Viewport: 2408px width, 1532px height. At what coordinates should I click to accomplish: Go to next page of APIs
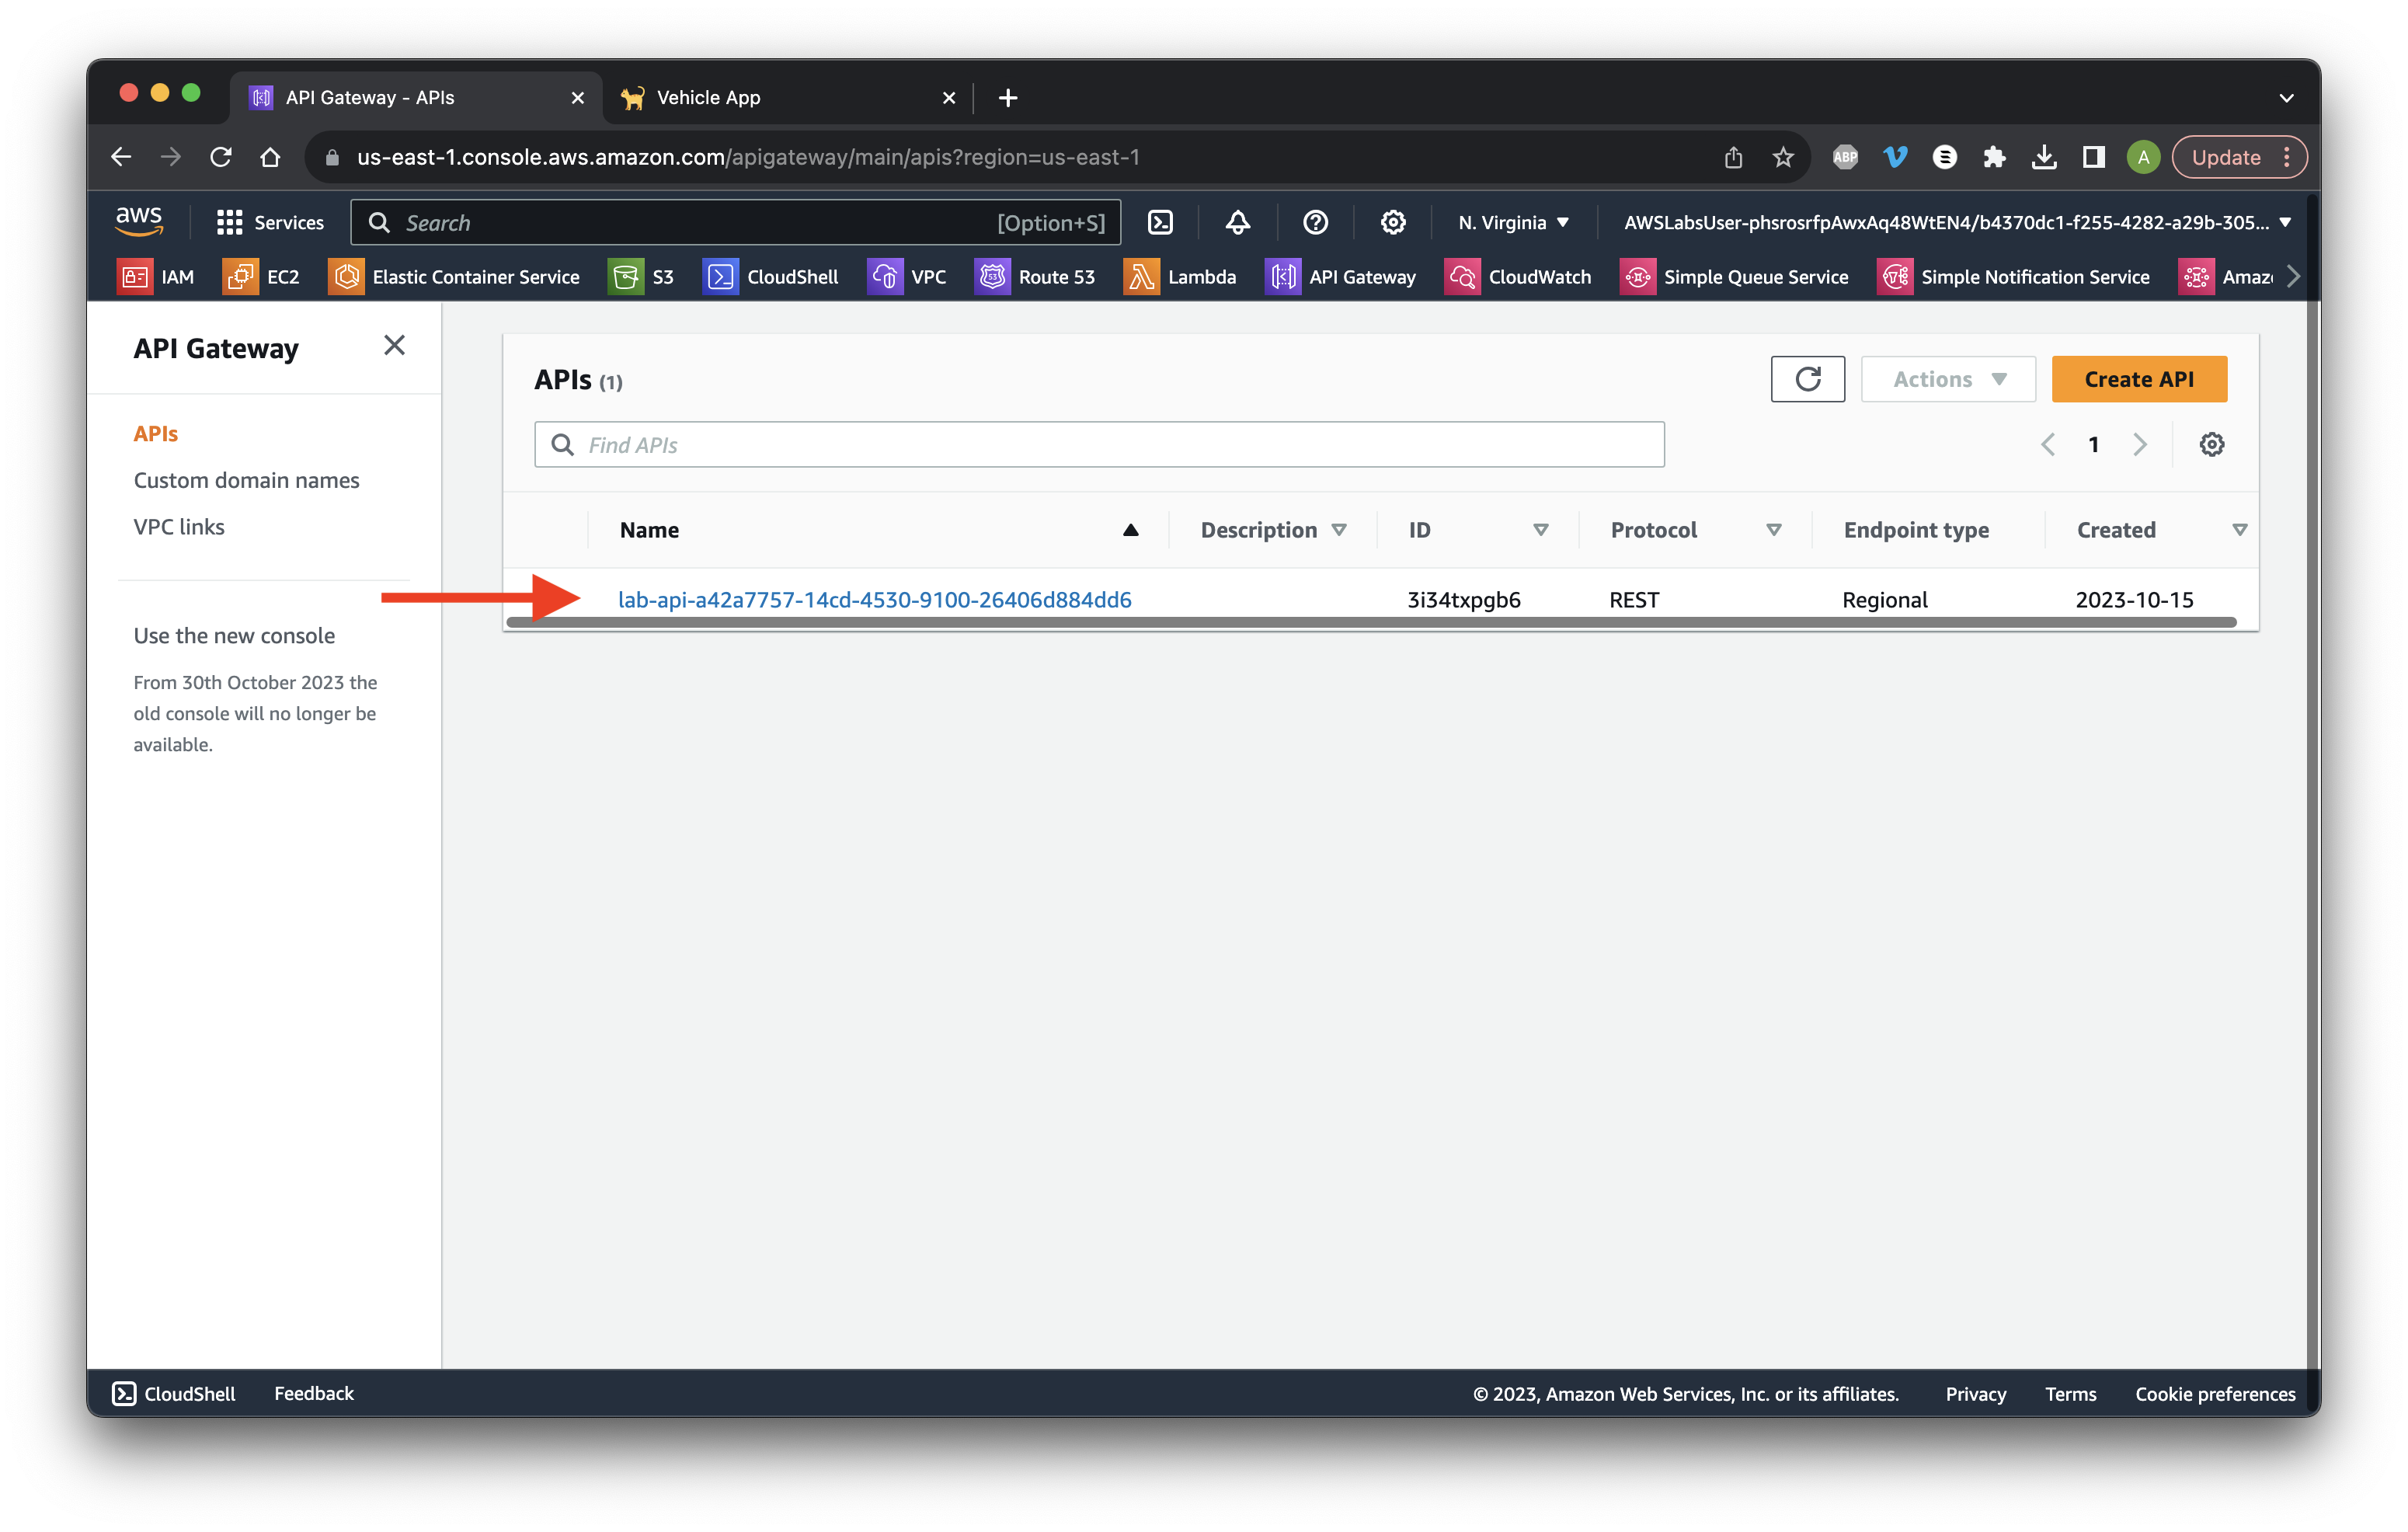point(2140,444)
